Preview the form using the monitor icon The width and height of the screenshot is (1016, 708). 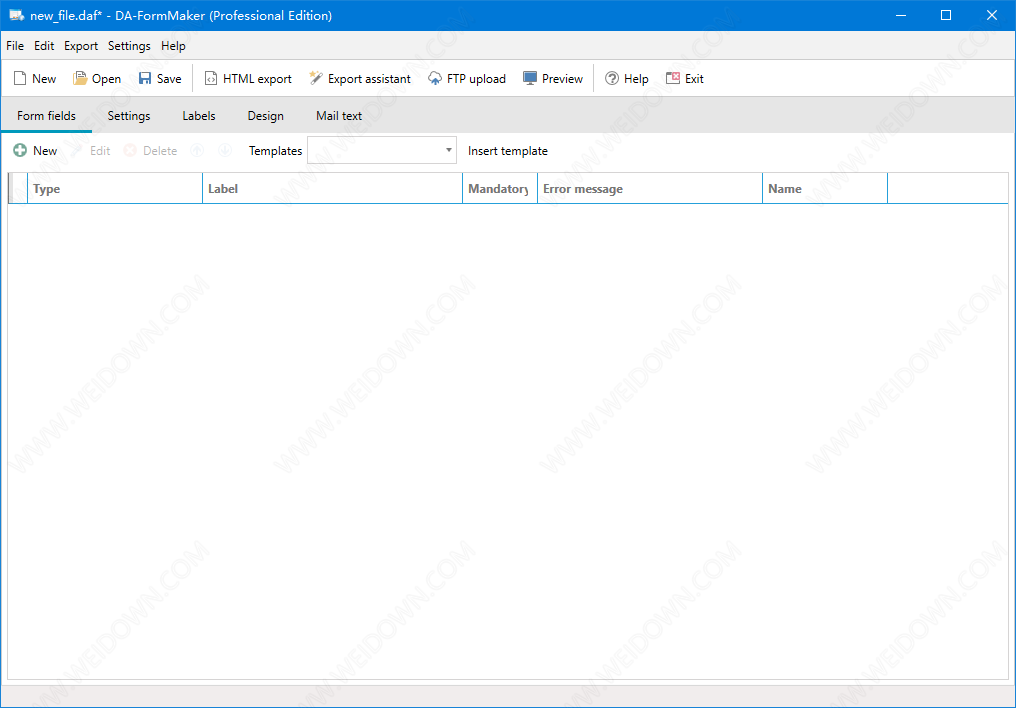(530, 79)
